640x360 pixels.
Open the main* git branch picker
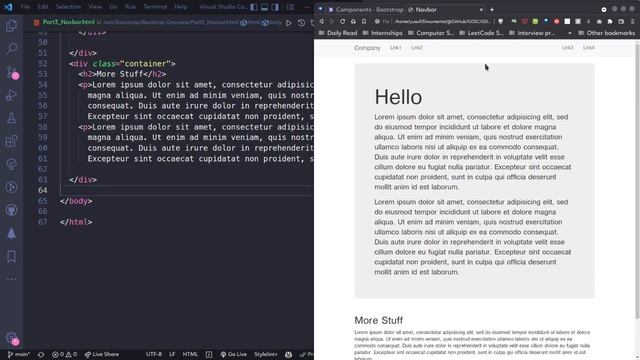tap(18, 354)
